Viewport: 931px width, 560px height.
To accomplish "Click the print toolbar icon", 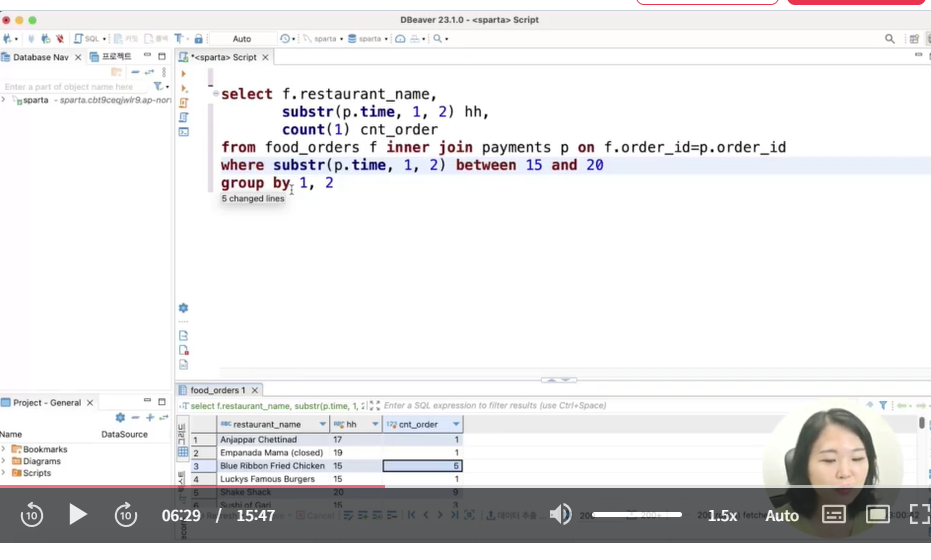I will [x=414, y=39].
